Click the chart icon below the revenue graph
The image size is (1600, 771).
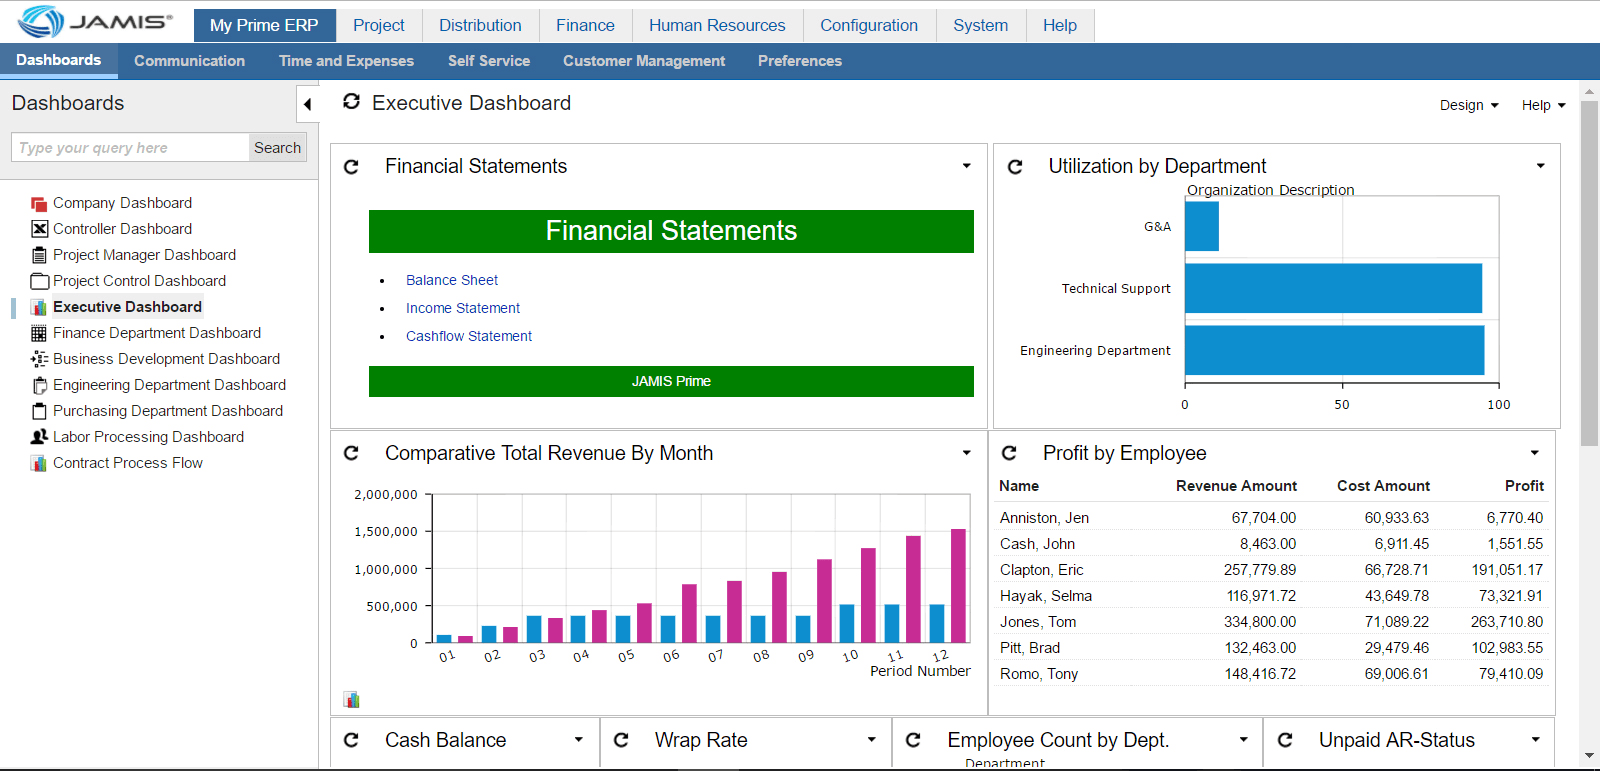351,699
